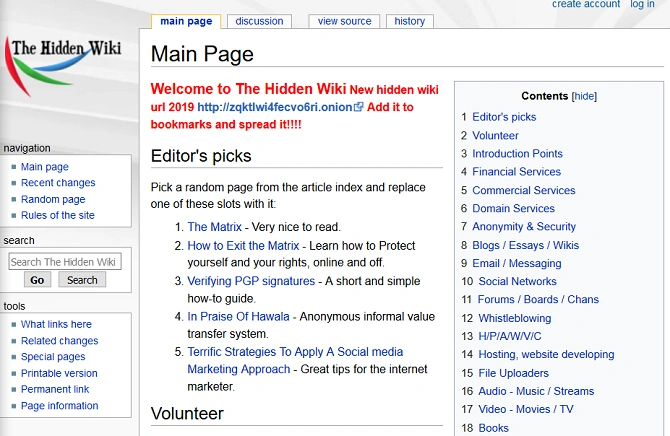Click the external link icon after onion URL
Viewport: 670px width, 436px height.
coord(359,106)
